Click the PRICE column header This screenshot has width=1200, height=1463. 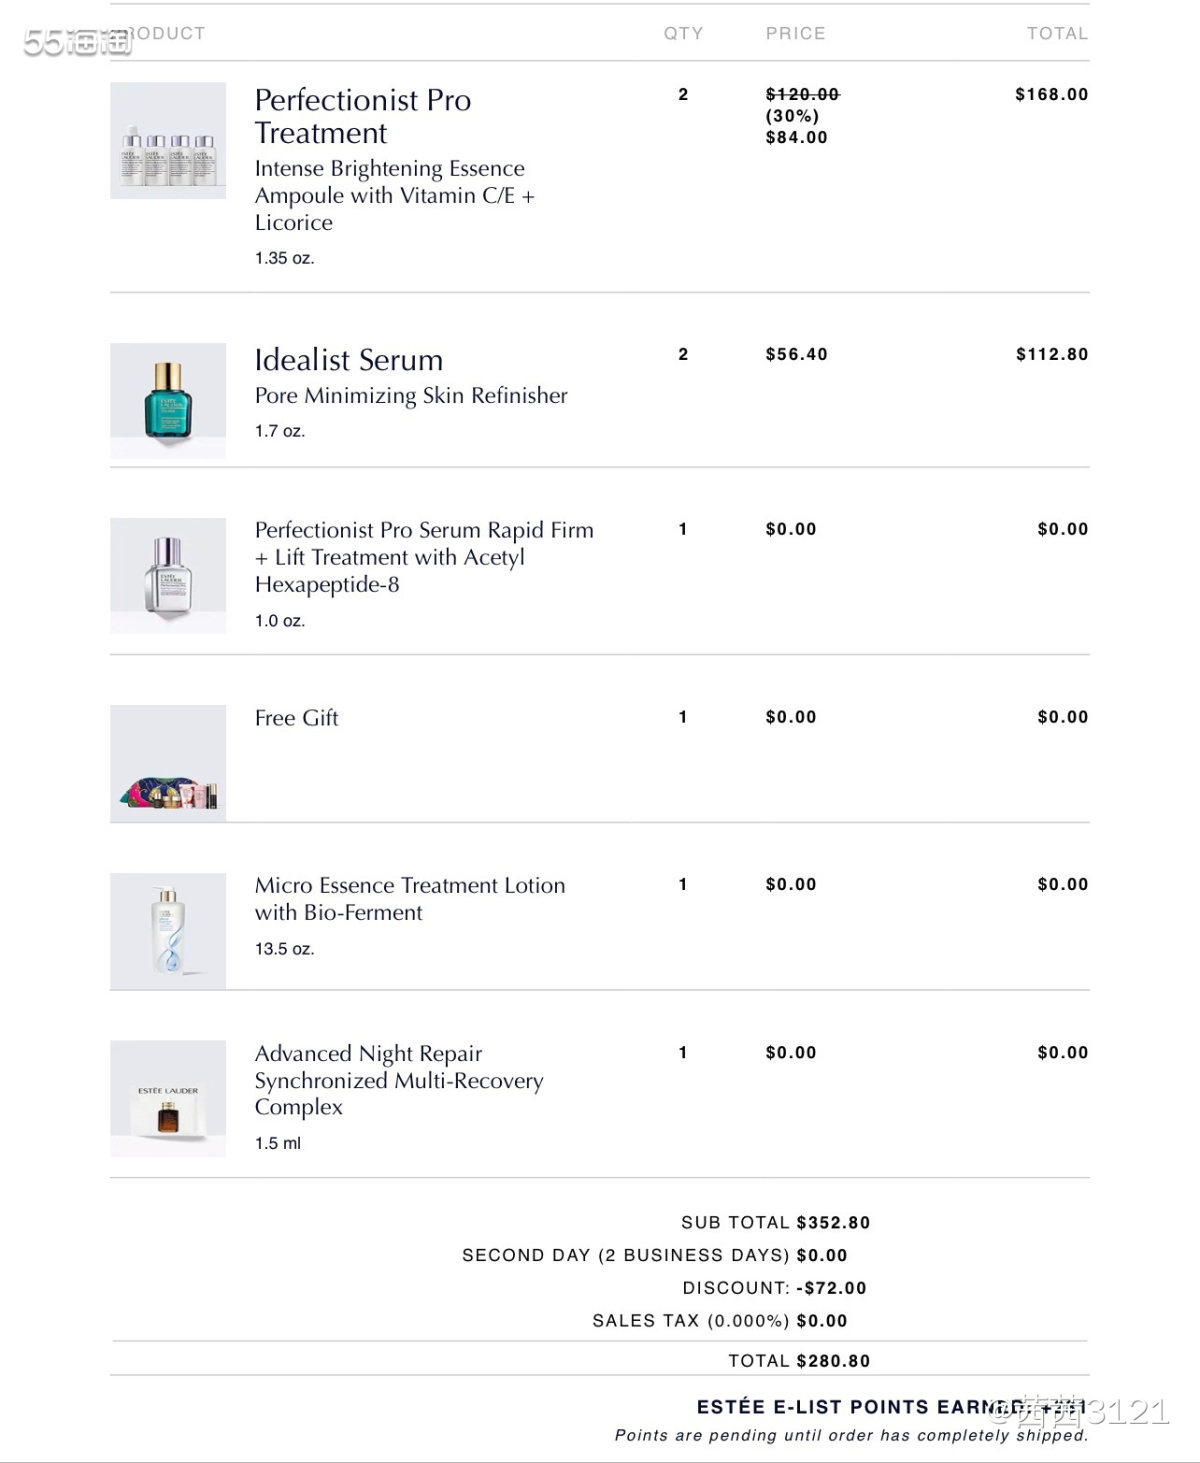click(x=796, y=33)
